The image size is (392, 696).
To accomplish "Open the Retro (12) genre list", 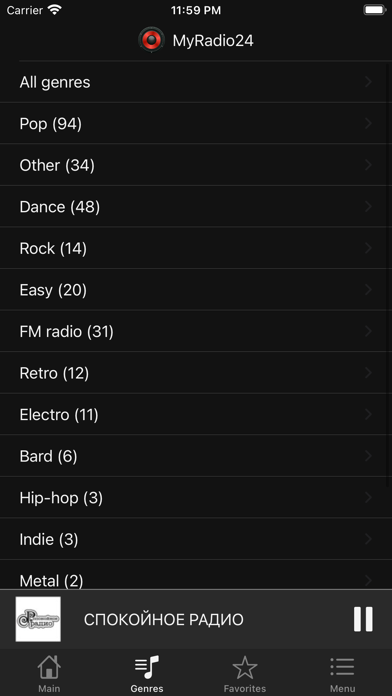I will [196, 373].
